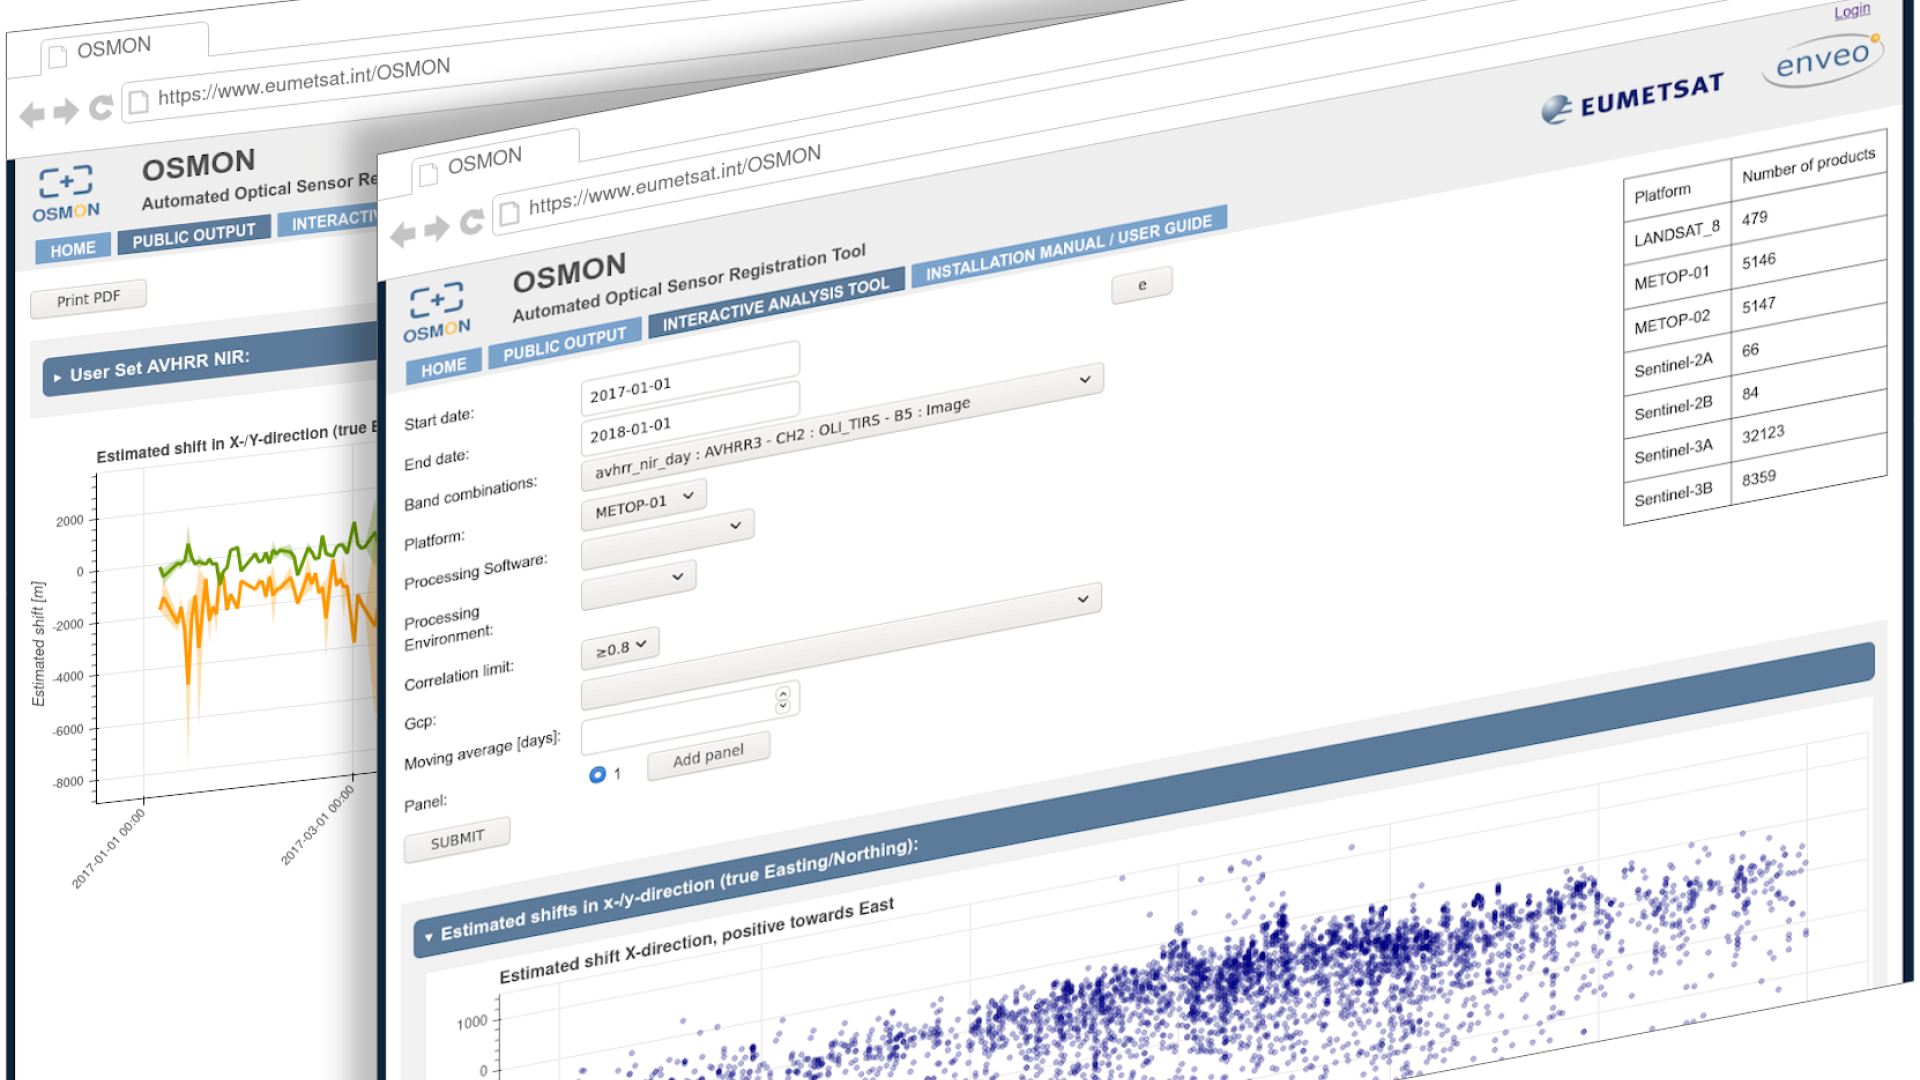Screen dimensions: 1920x1080
Task: Open the HOME tab in the rear window
Action: point(73,249)
